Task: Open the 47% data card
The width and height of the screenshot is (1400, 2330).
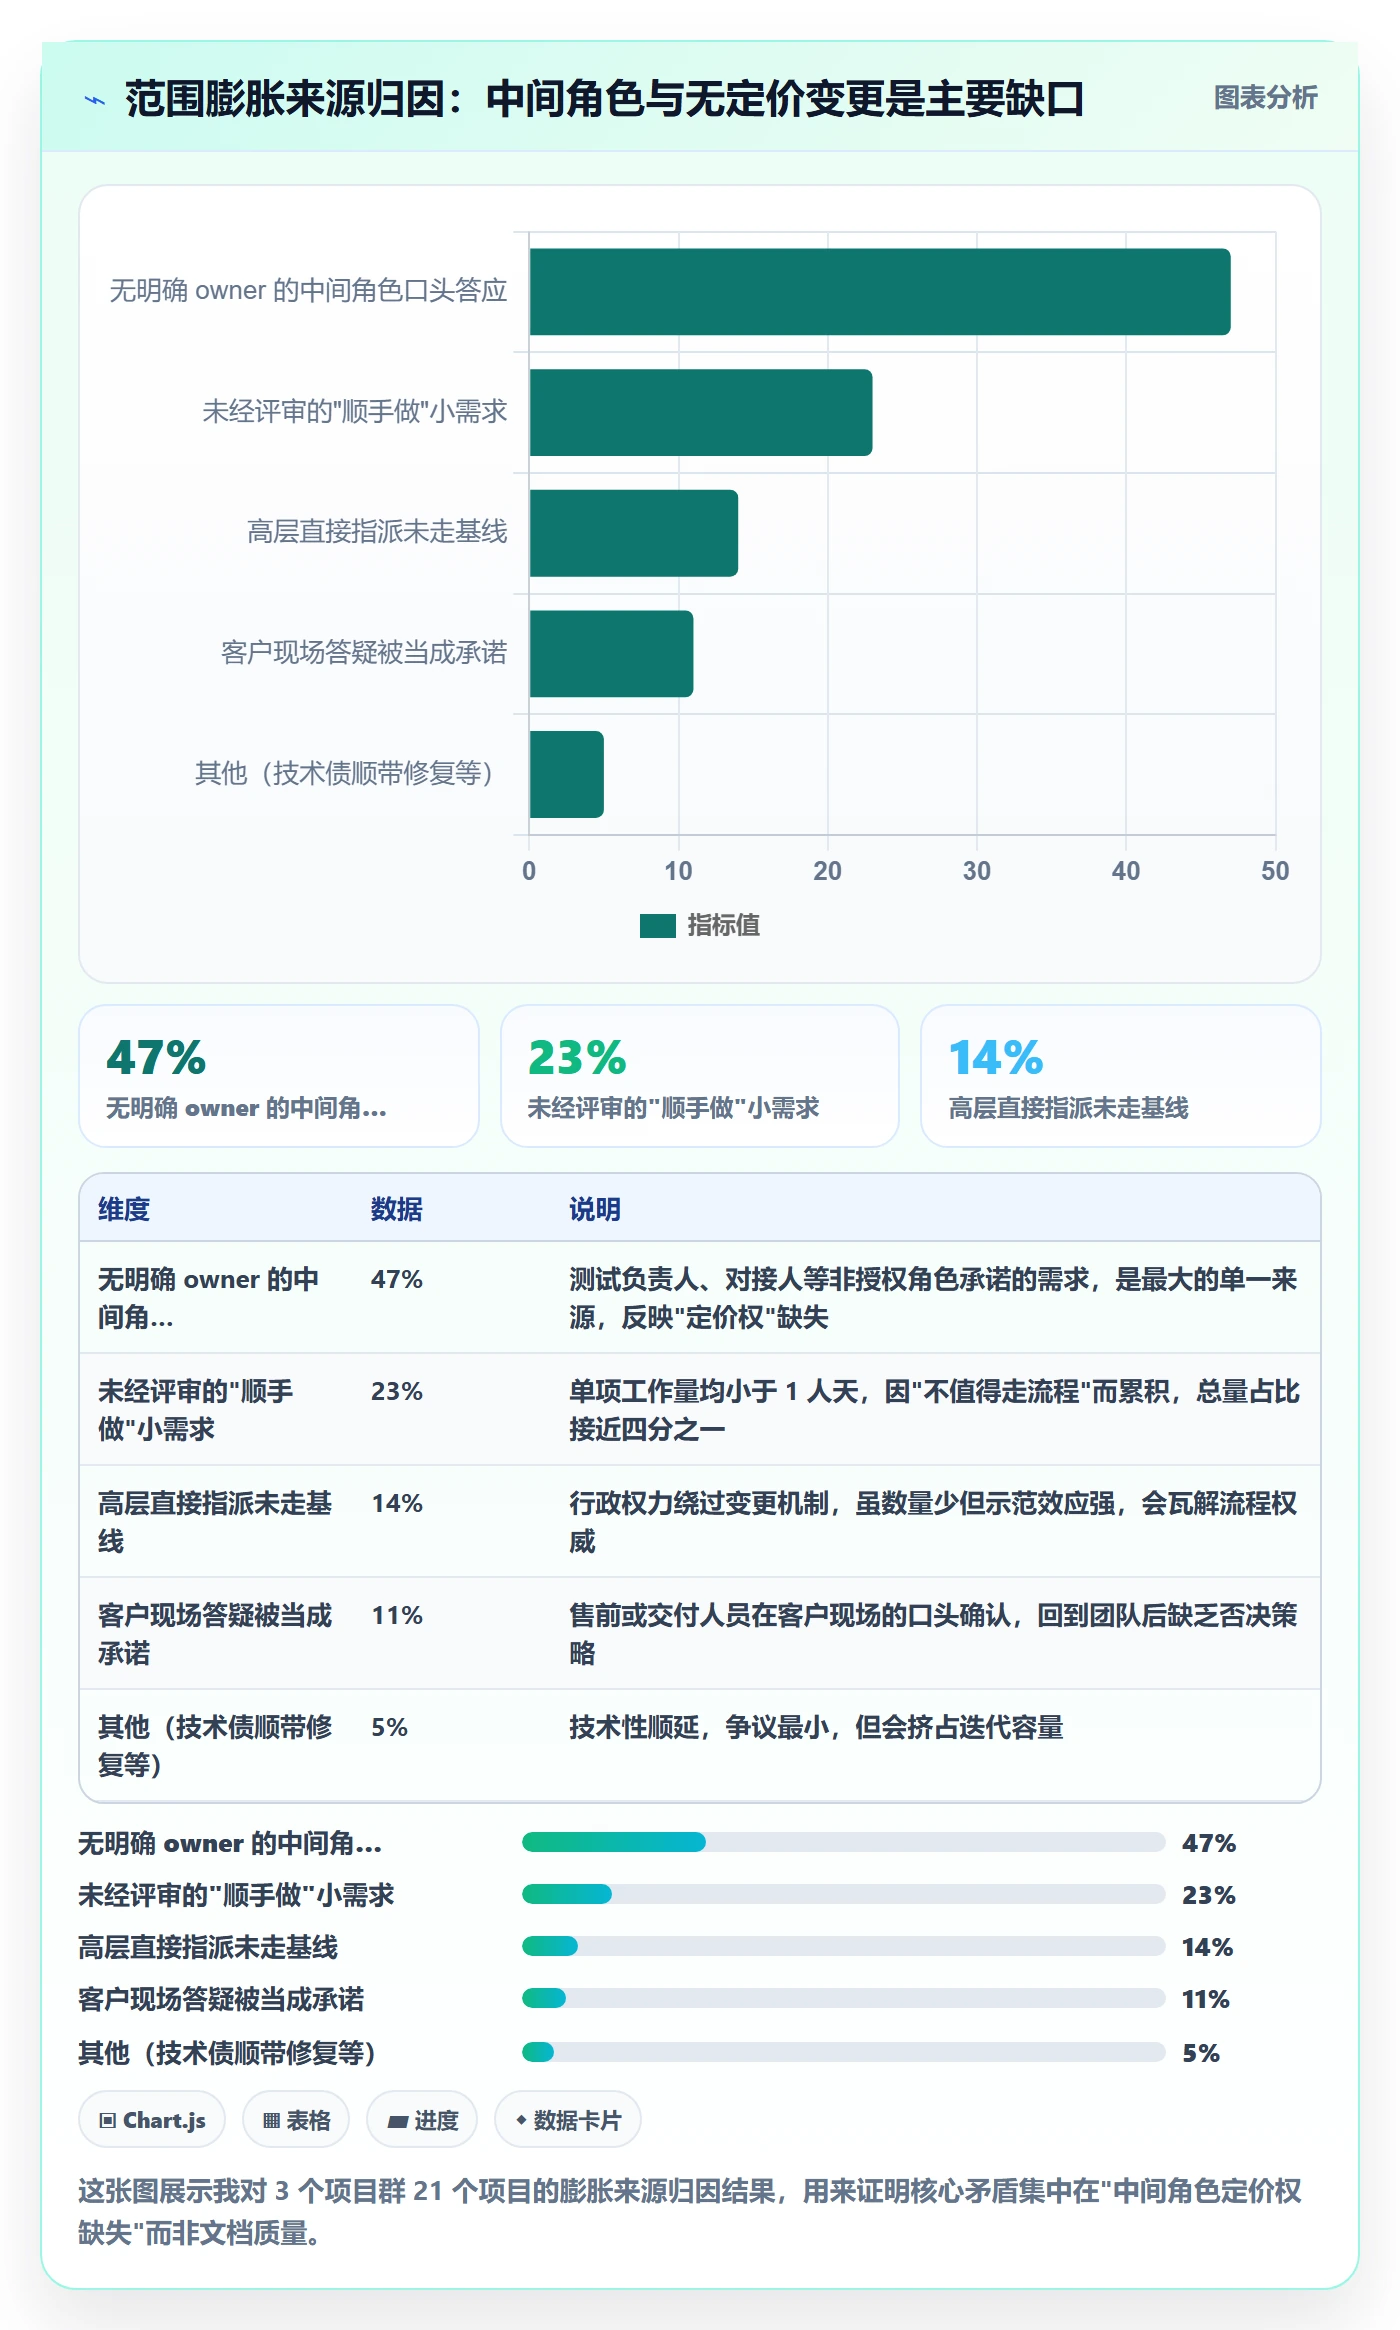Action: [x=279, y=1076]
